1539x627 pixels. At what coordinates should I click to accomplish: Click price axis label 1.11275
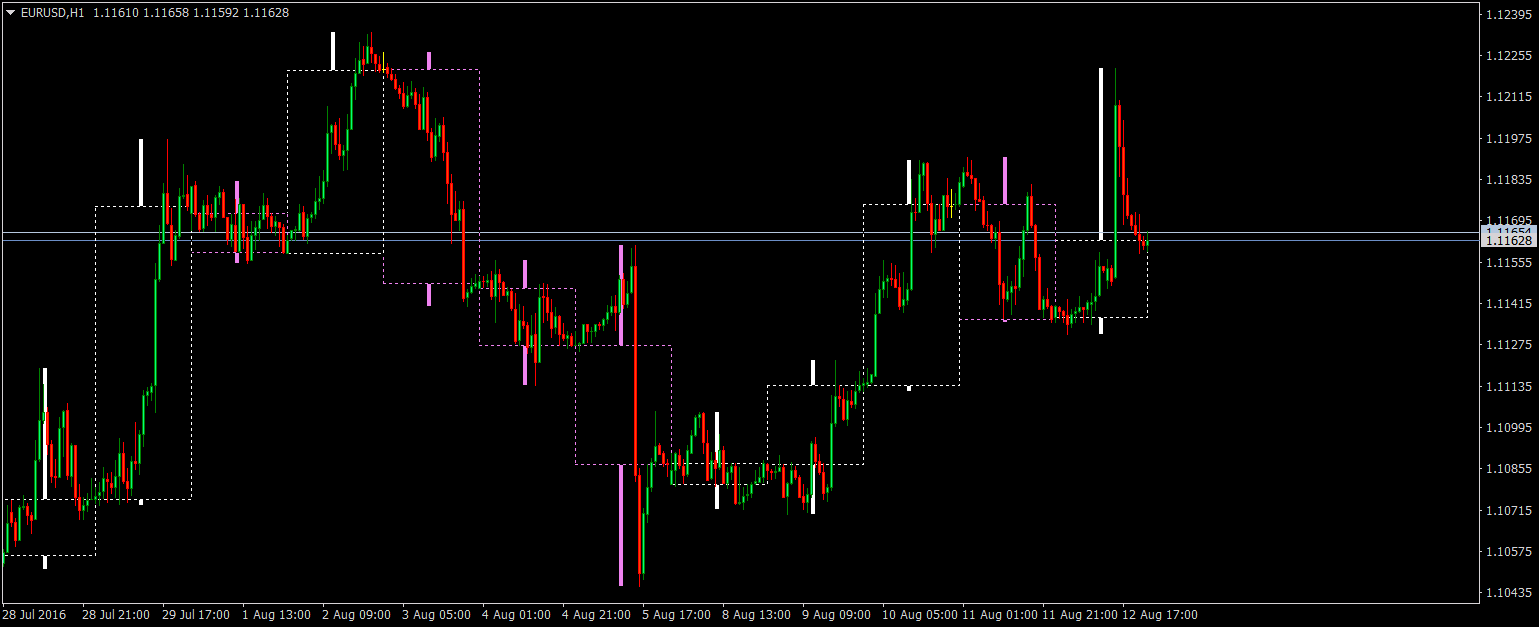pos(1510,345)
